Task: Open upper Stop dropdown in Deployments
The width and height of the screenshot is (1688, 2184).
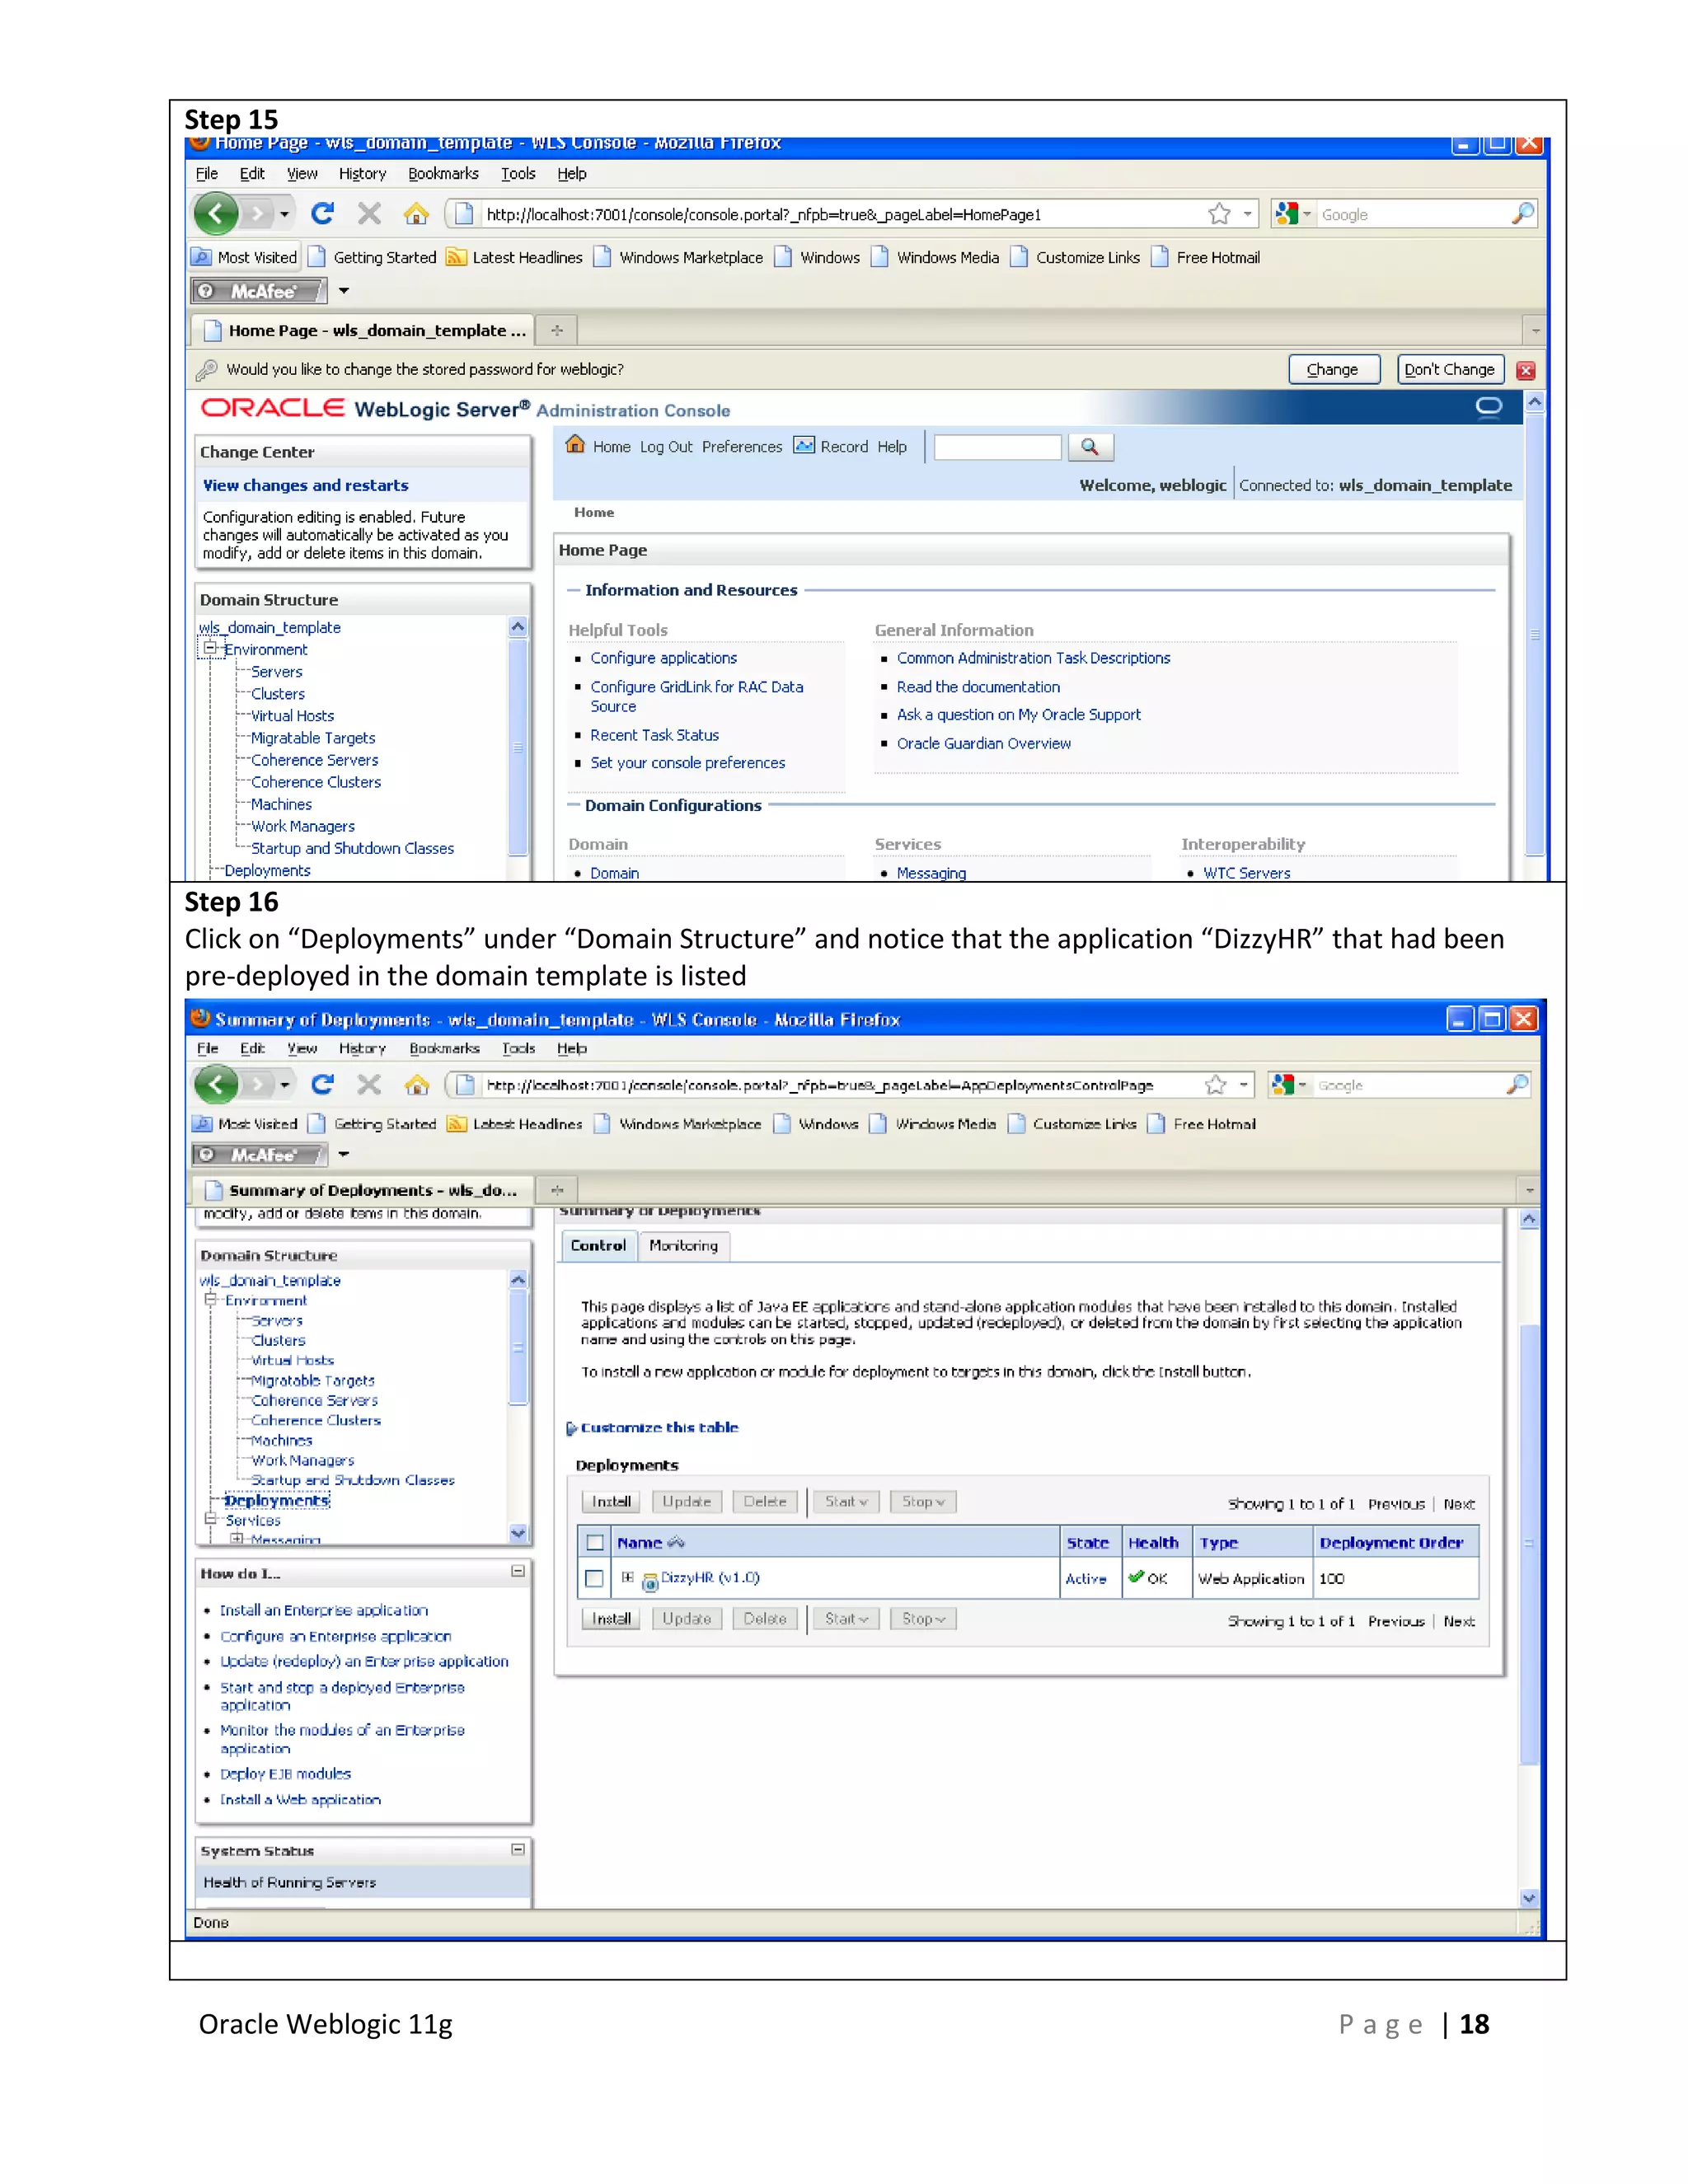Action: pyautogui.click(x=923, y=1501)
